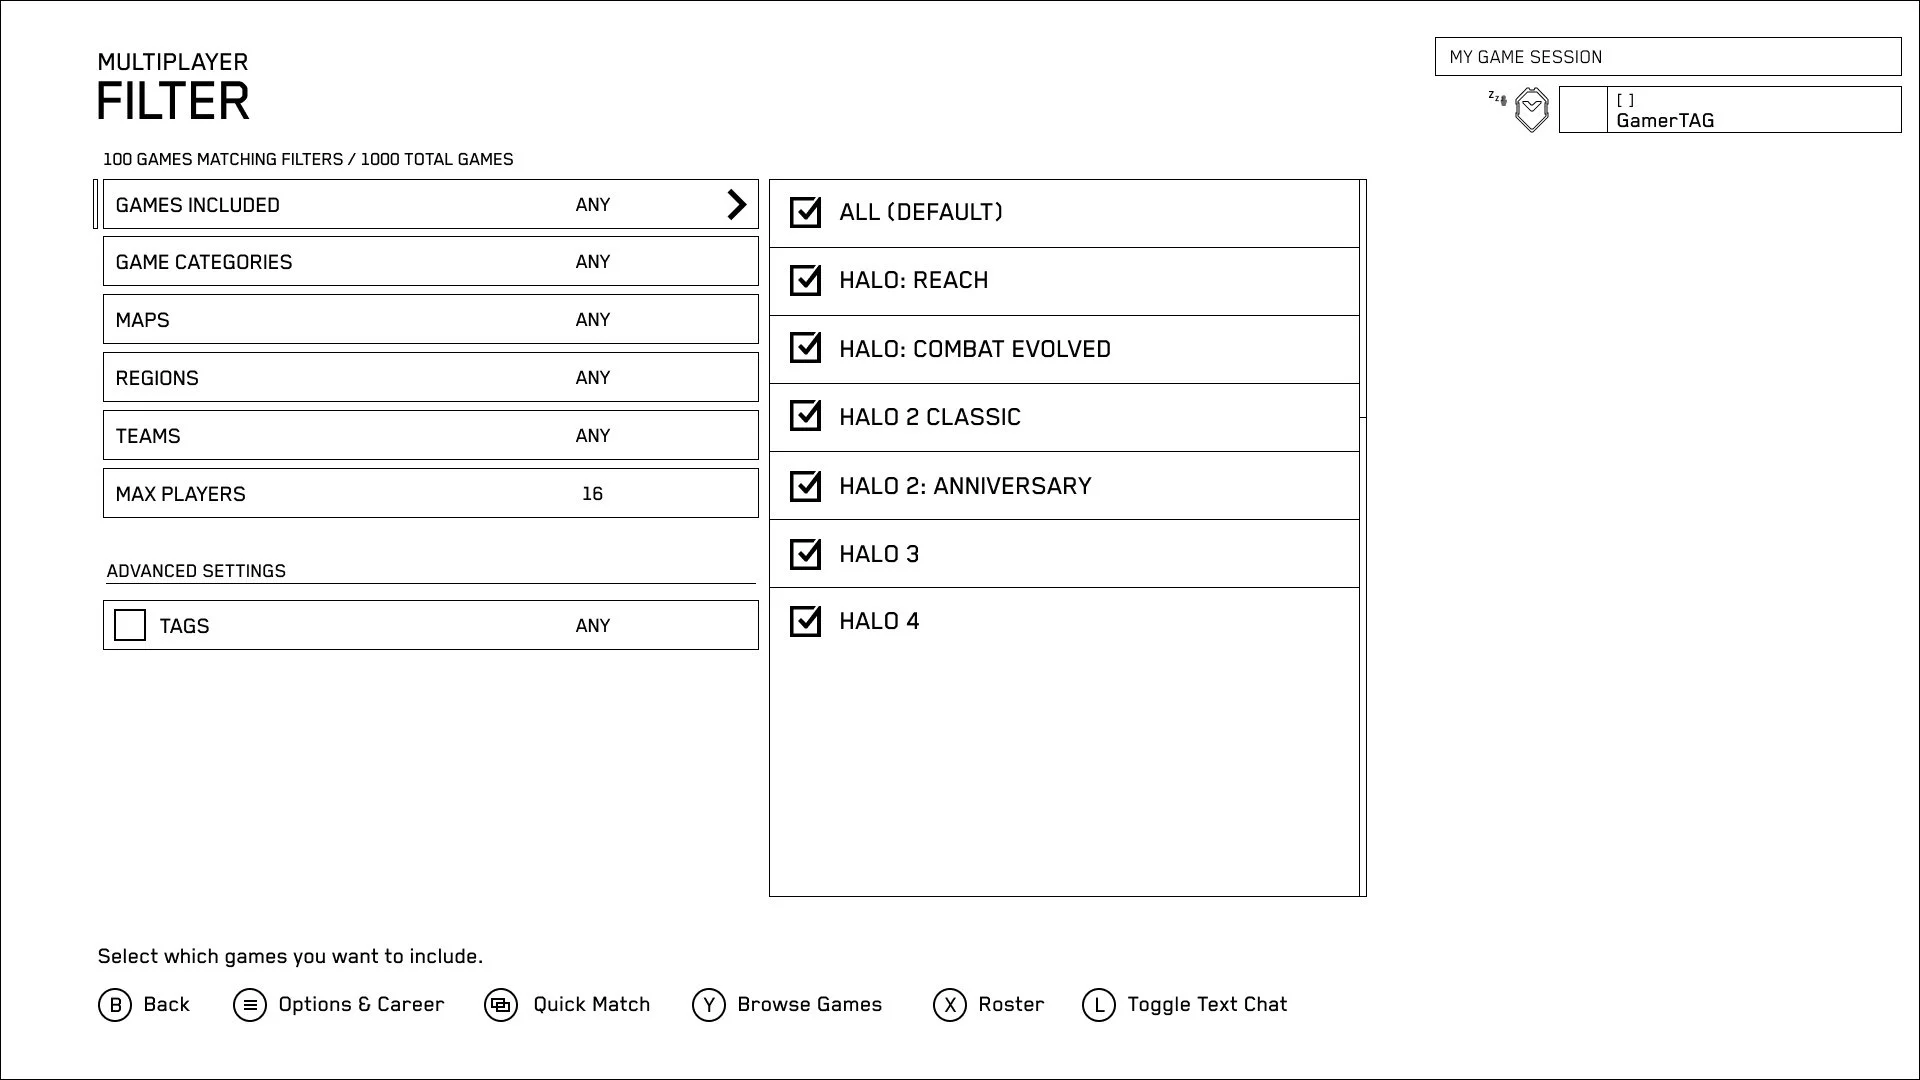Select the GamerTAG player entry

coord(1730,110)
